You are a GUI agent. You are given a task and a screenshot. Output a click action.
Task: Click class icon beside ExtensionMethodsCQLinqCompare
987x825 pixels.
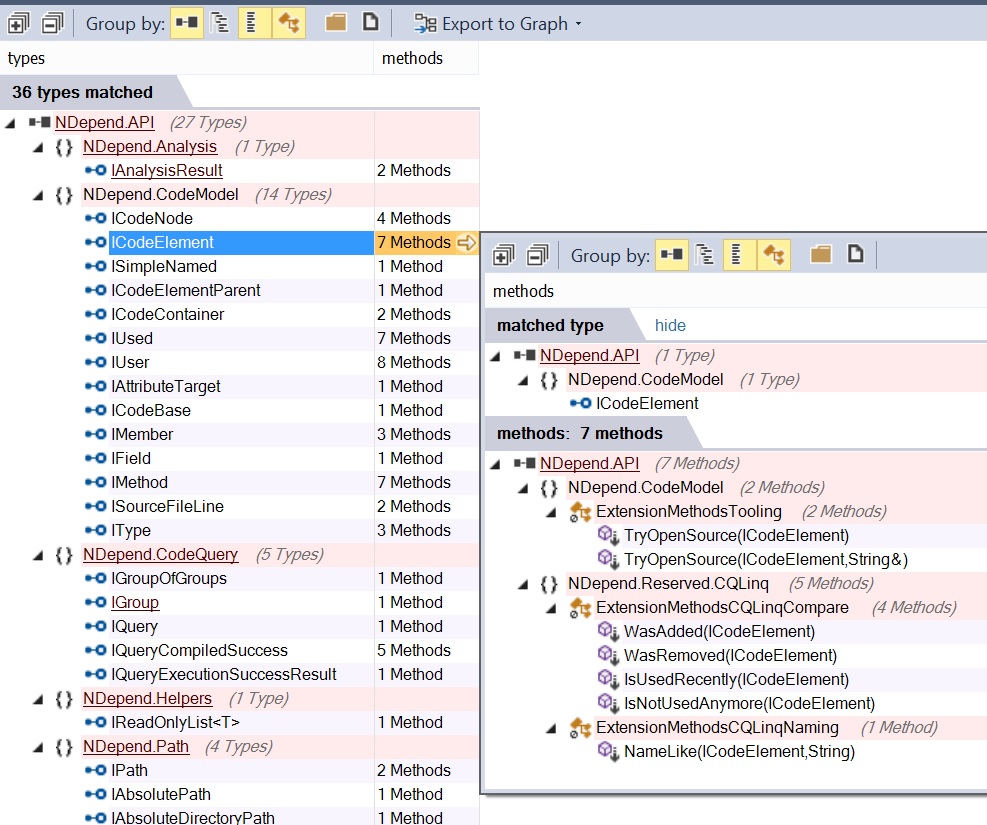[580, 608]
